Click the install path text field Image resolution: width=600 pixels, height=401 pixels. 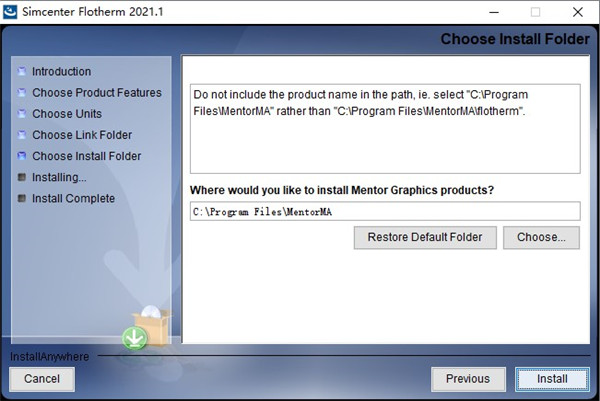pyautogui.click(x=385, y=211)
